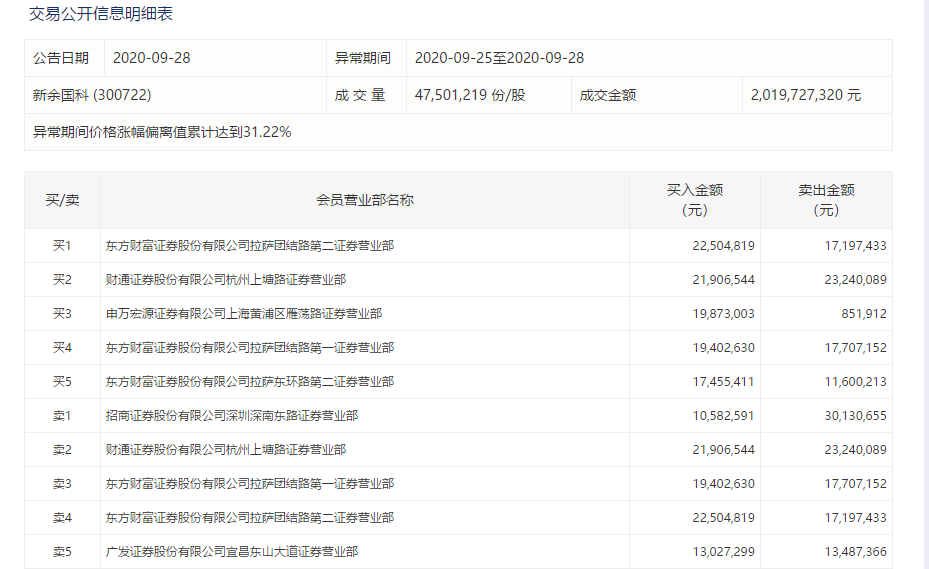This screenshot has height=569, width=929.
Task: Select announcement date value 2020-09-28
Action: click(152, 58)
